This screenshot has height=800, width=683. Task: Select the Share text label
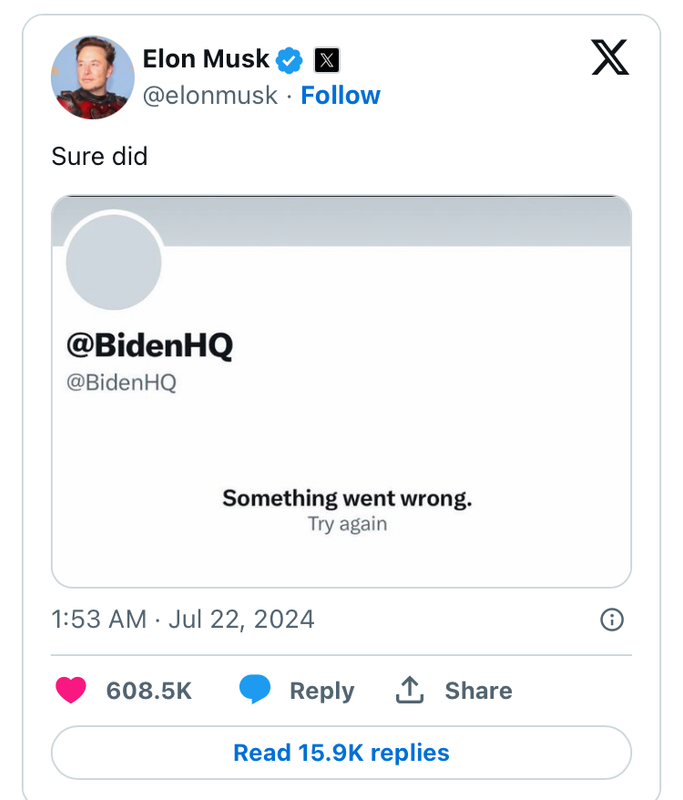click(478, 691)
